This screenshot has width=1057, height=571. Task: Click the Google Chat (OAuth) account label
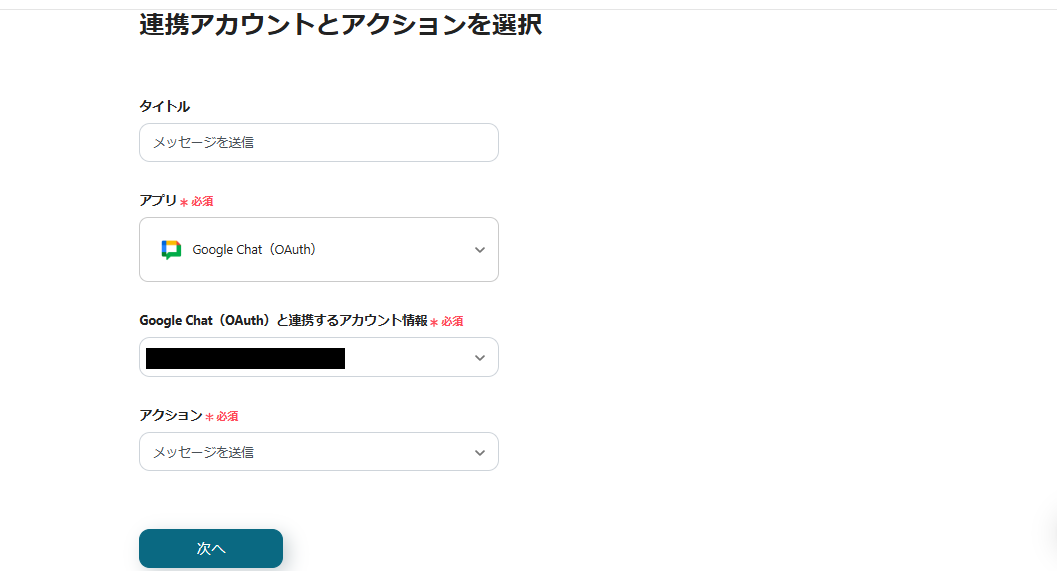pyautogui.click(x=284, y=320)
